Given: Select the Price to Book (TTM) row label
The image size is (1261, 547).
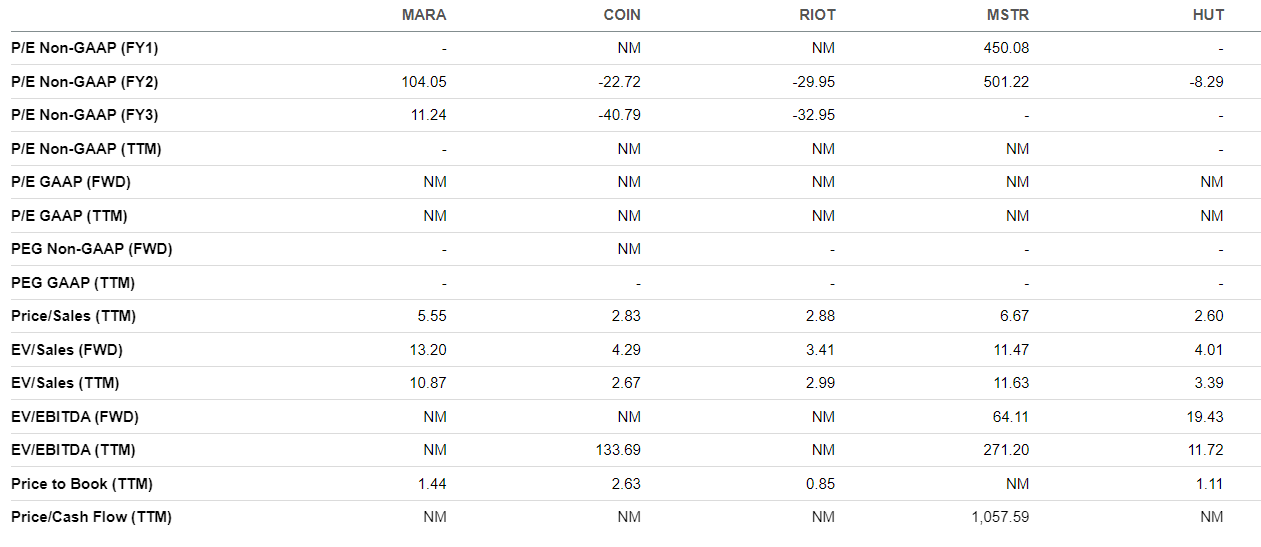Looking at the screenshot, I should click(82, 484).
